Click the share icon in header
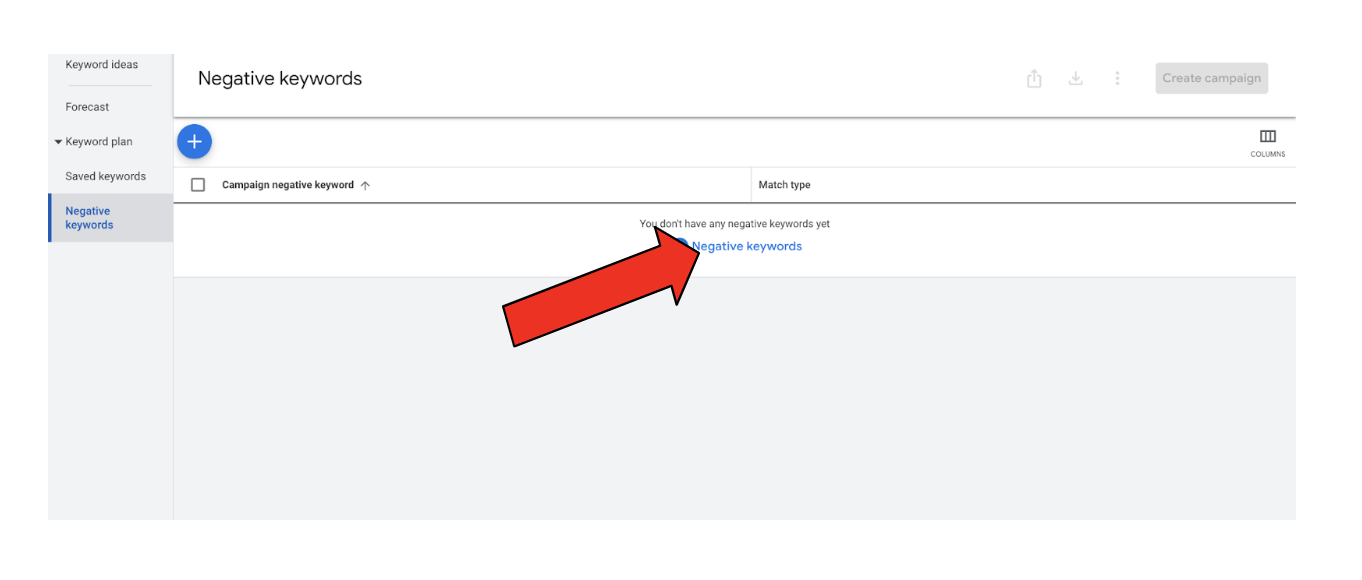Viewport: 1362px width, 580px height. point(1034,79)
